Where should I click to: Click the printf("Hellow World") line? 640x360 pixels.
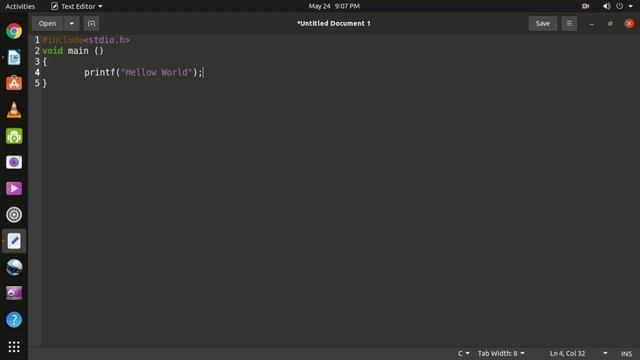coord(143,73)
